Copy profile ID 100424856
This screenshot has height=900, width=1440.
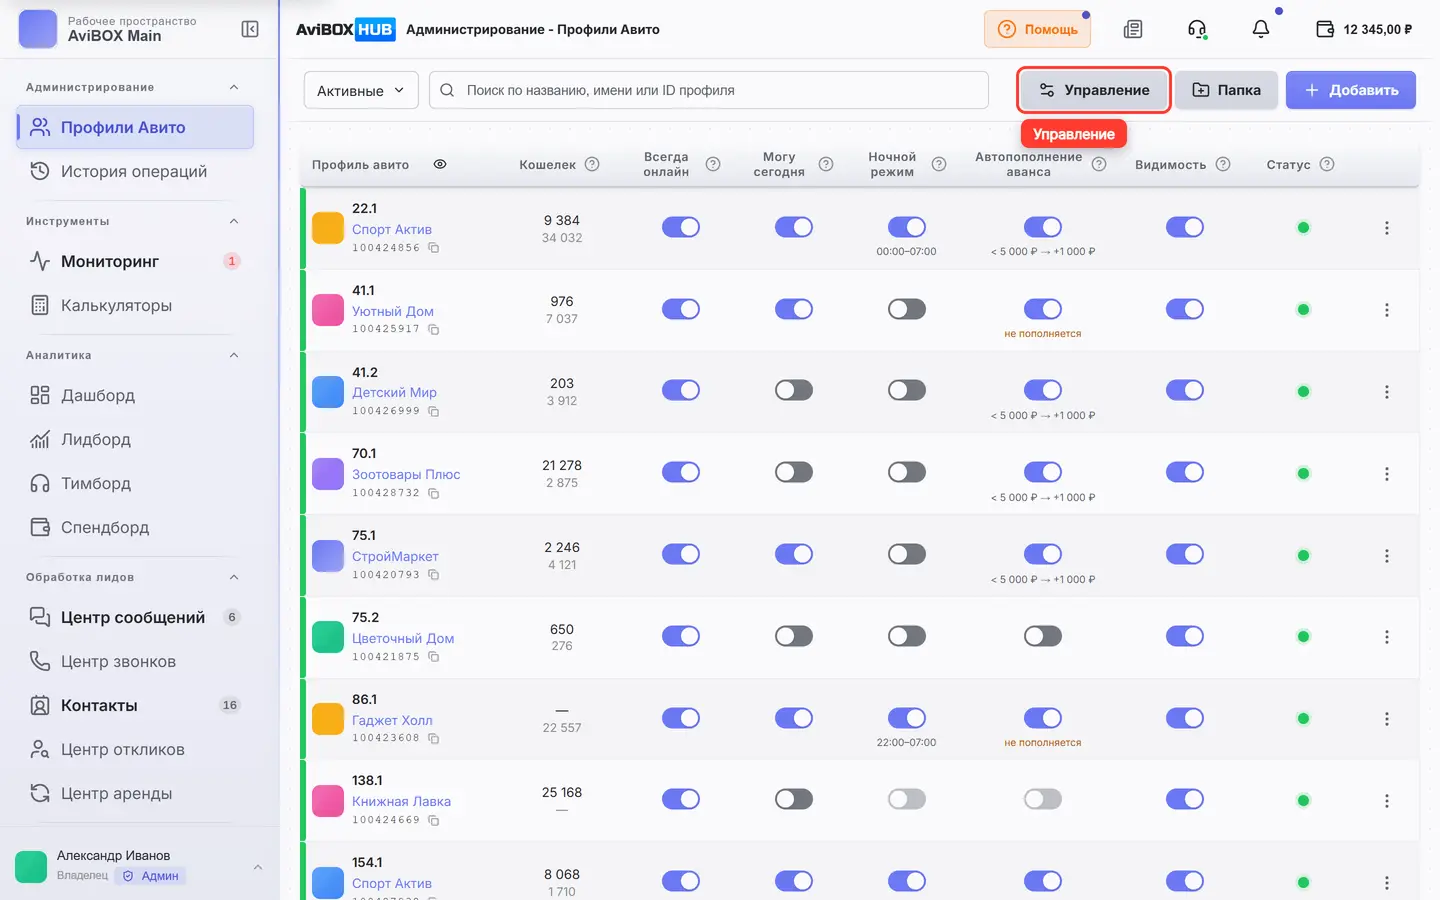434,248
